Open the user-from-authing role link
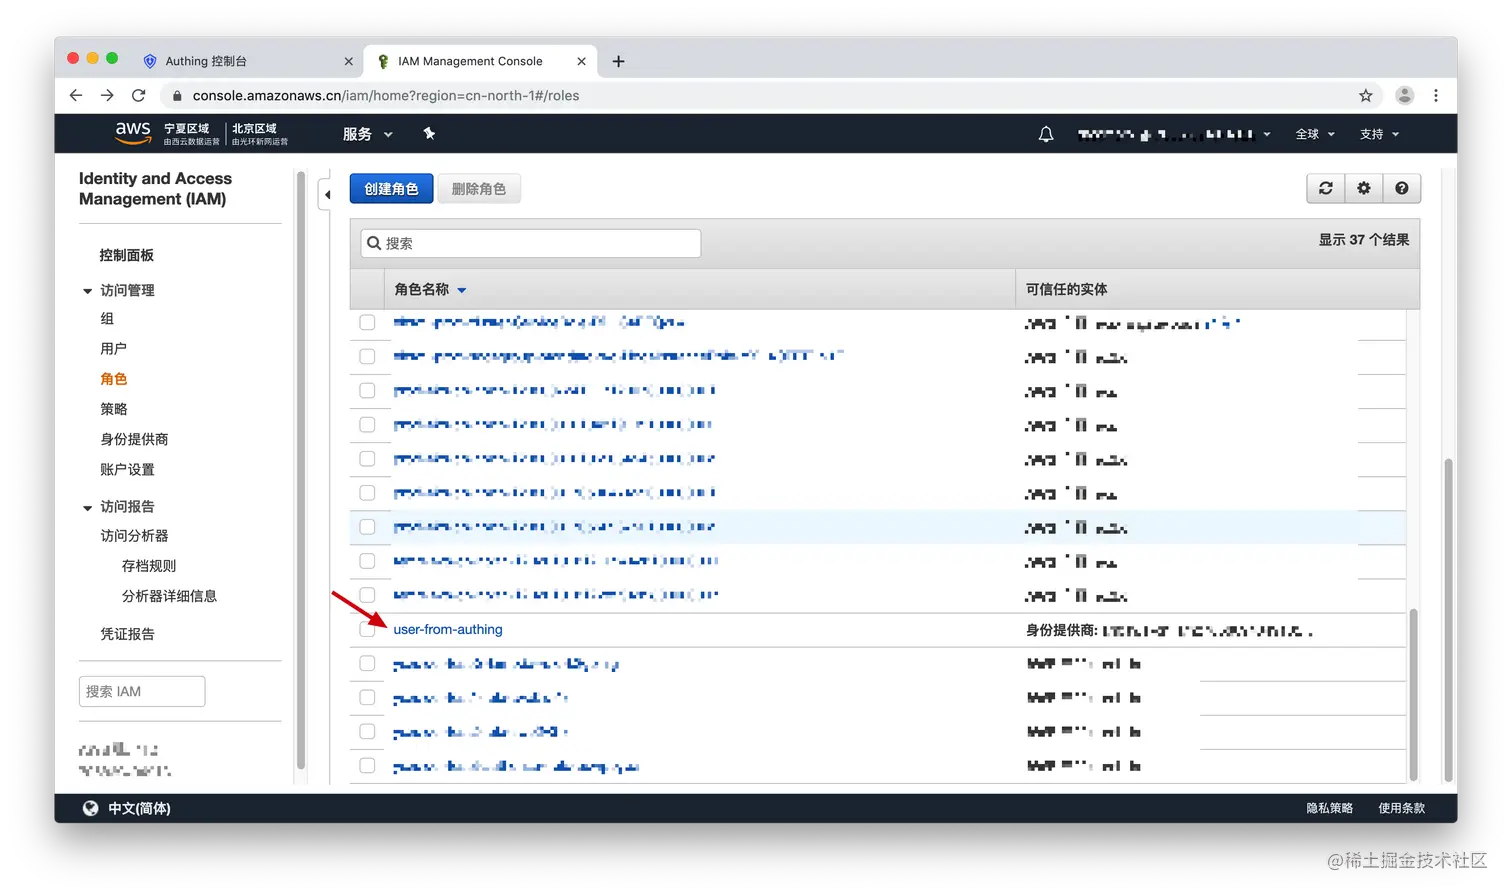 pos(448,630)
